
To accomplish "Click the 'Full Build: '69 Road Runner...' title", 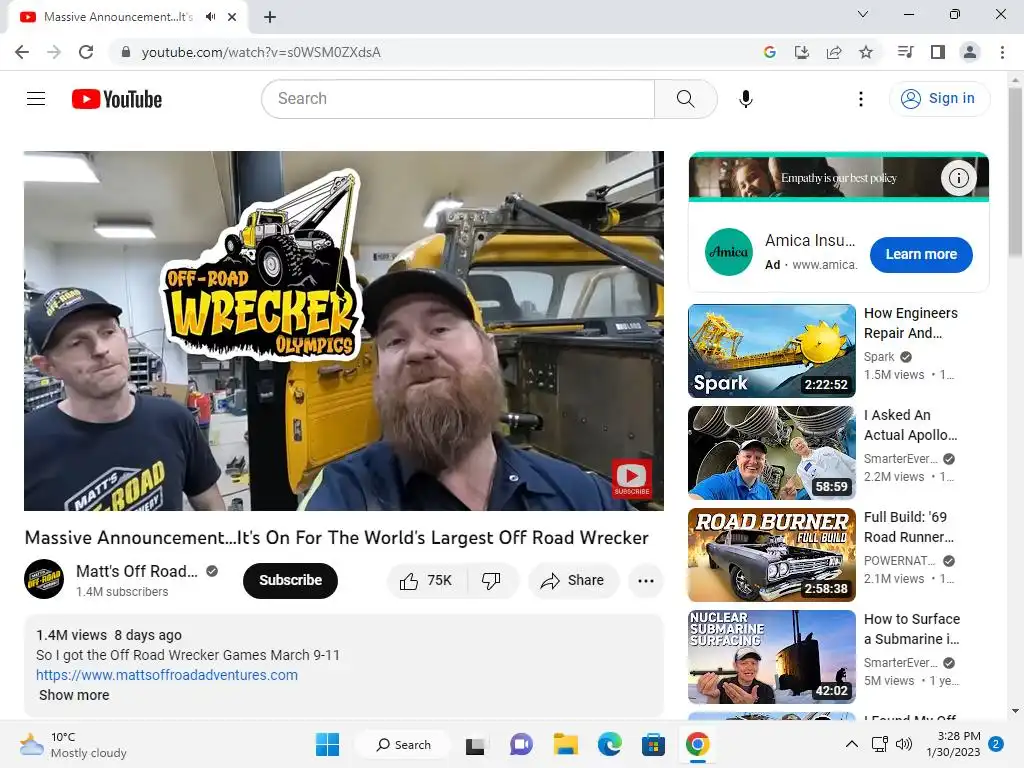I will click(908, 527).
